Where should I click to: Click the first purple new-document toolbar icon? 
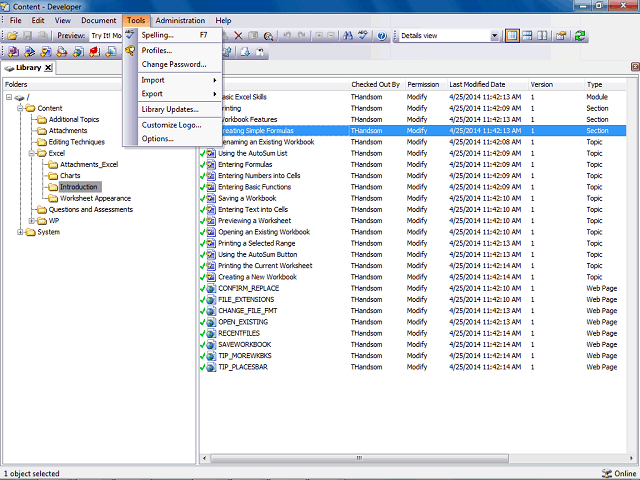[x=13, y=51]
